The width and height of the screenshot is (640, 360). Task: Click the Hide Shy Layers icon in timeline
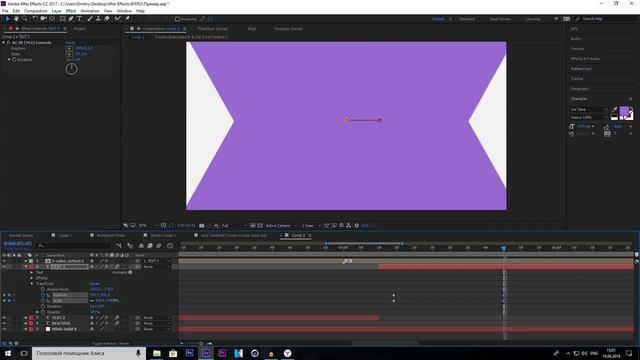click(x=141, y=246)
